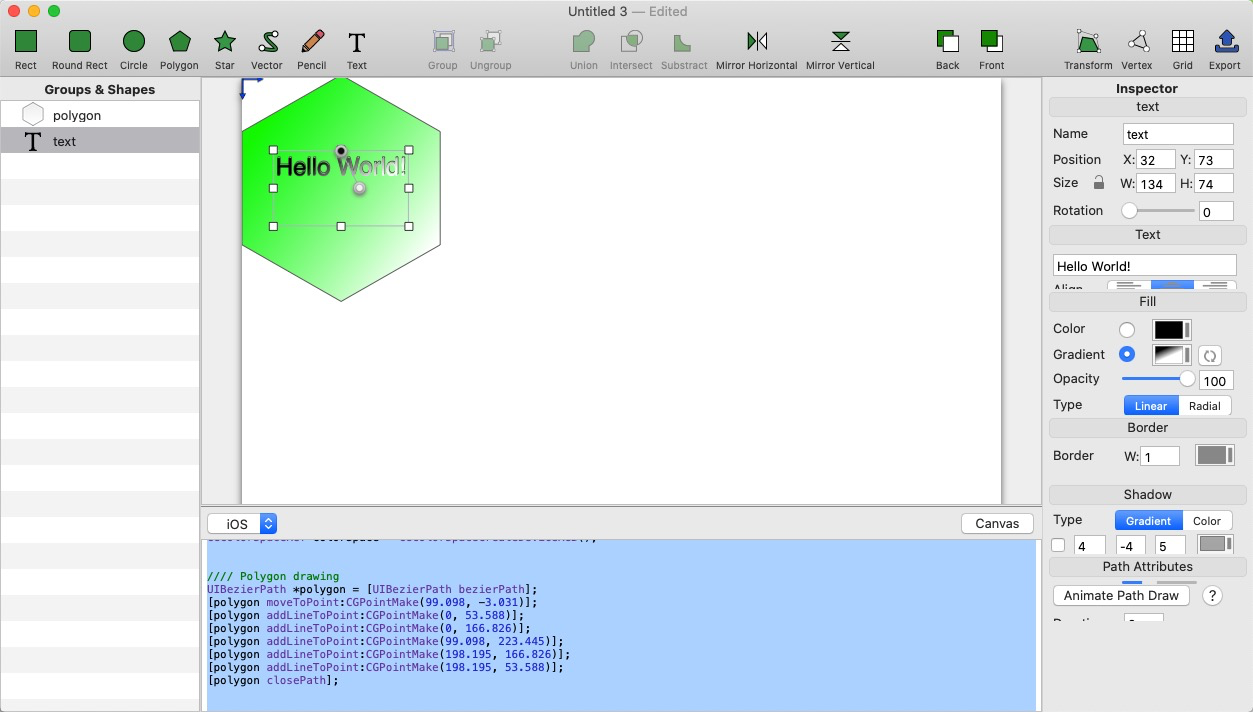Image resolution: width=1253 pixels, height=712 pixels.
Task: Select the text layer row
Action: click(x=100, y=141)
